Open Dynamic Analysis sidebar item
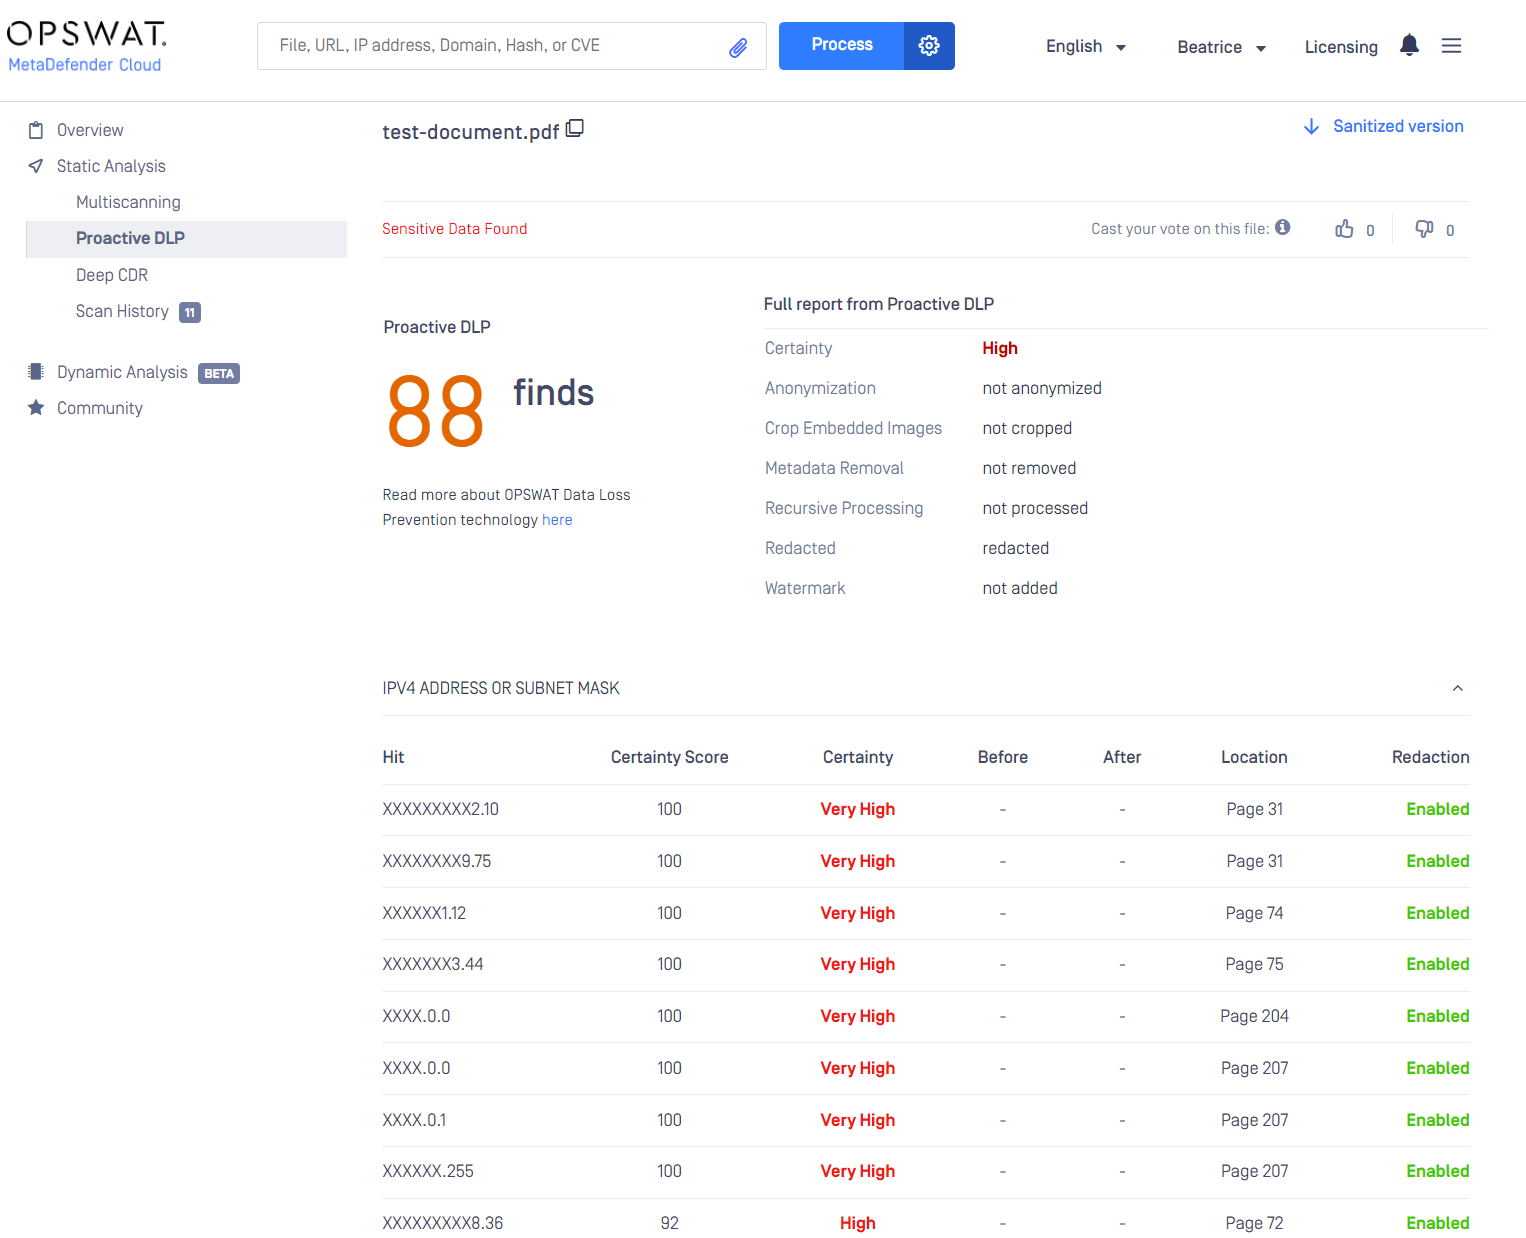 (x=122, y=372)
